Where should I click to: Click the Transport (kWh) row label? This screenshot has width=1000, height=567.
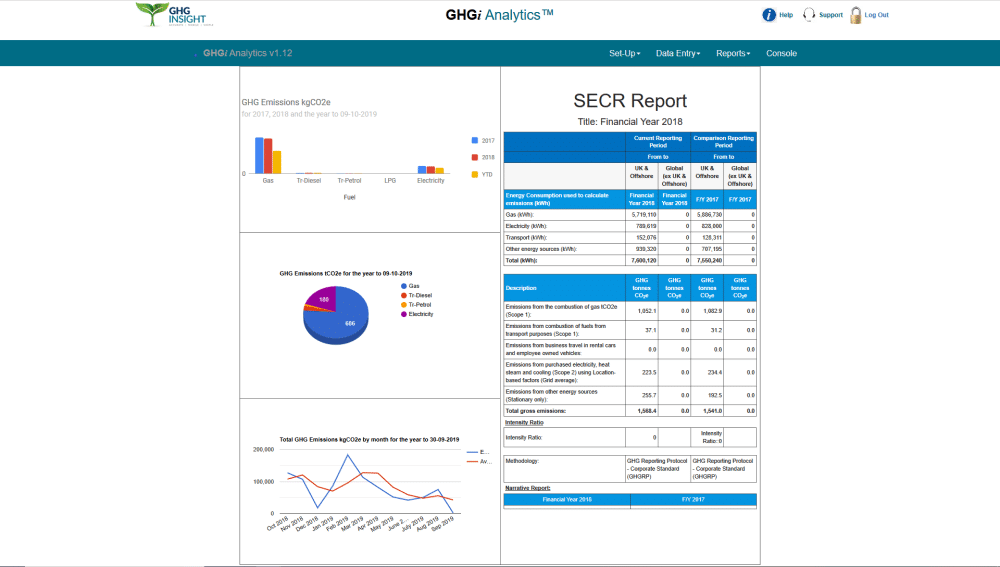click(x=527, y=237)
